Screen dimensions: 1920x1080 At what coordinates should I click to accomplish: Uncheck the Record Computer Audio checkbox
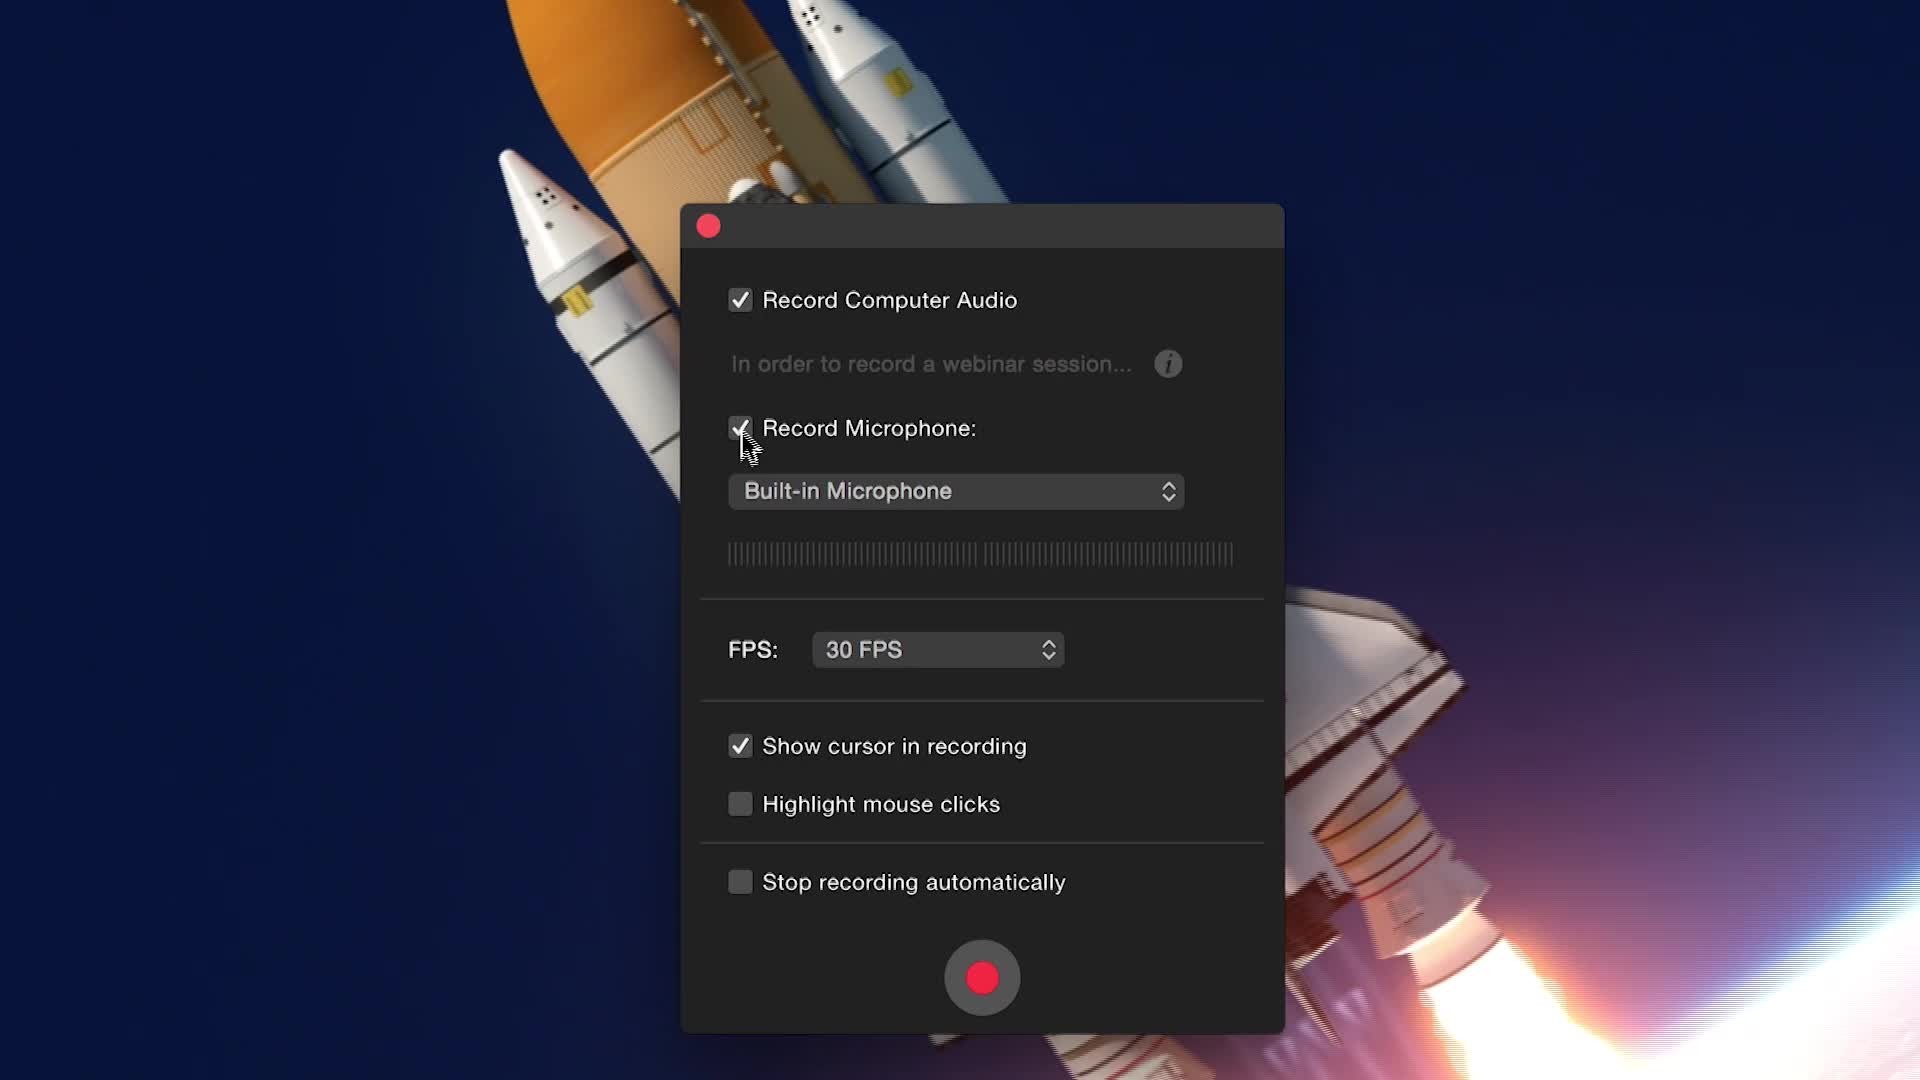[x=740, y=300]
